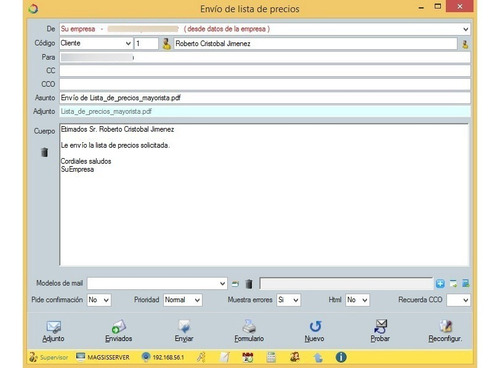Click Nuevo to start a new mail
500x368 pixels.
pos(314,331)
